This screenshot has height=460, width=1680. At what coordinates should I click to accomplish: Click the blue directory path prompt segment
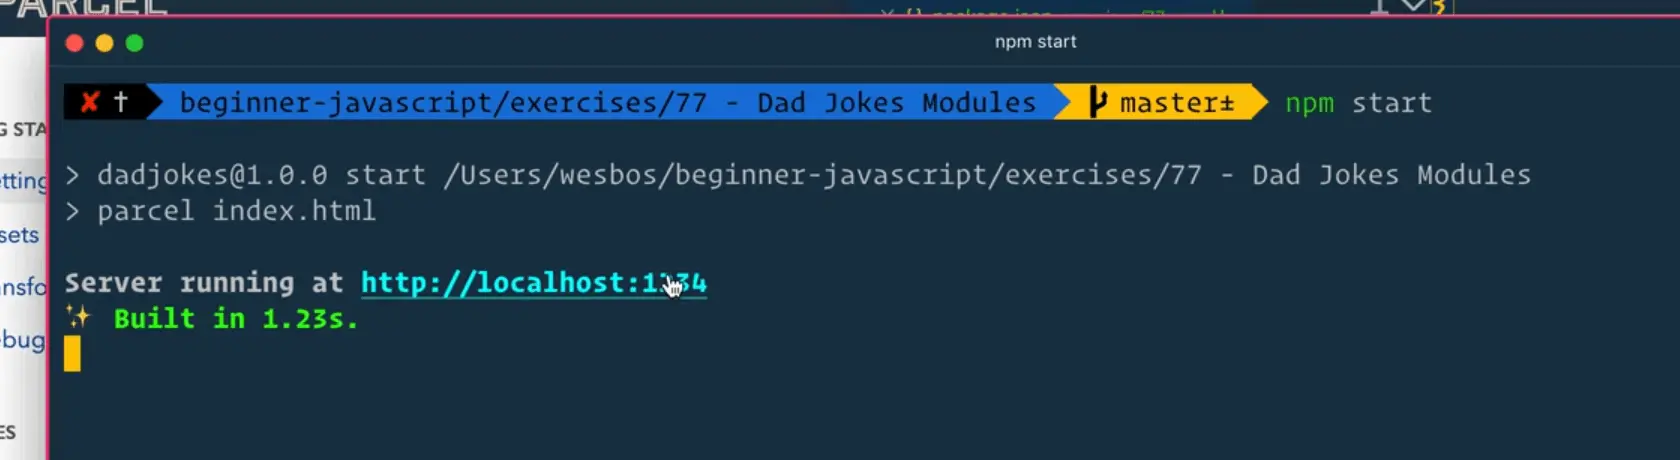[x=607, y=102]
